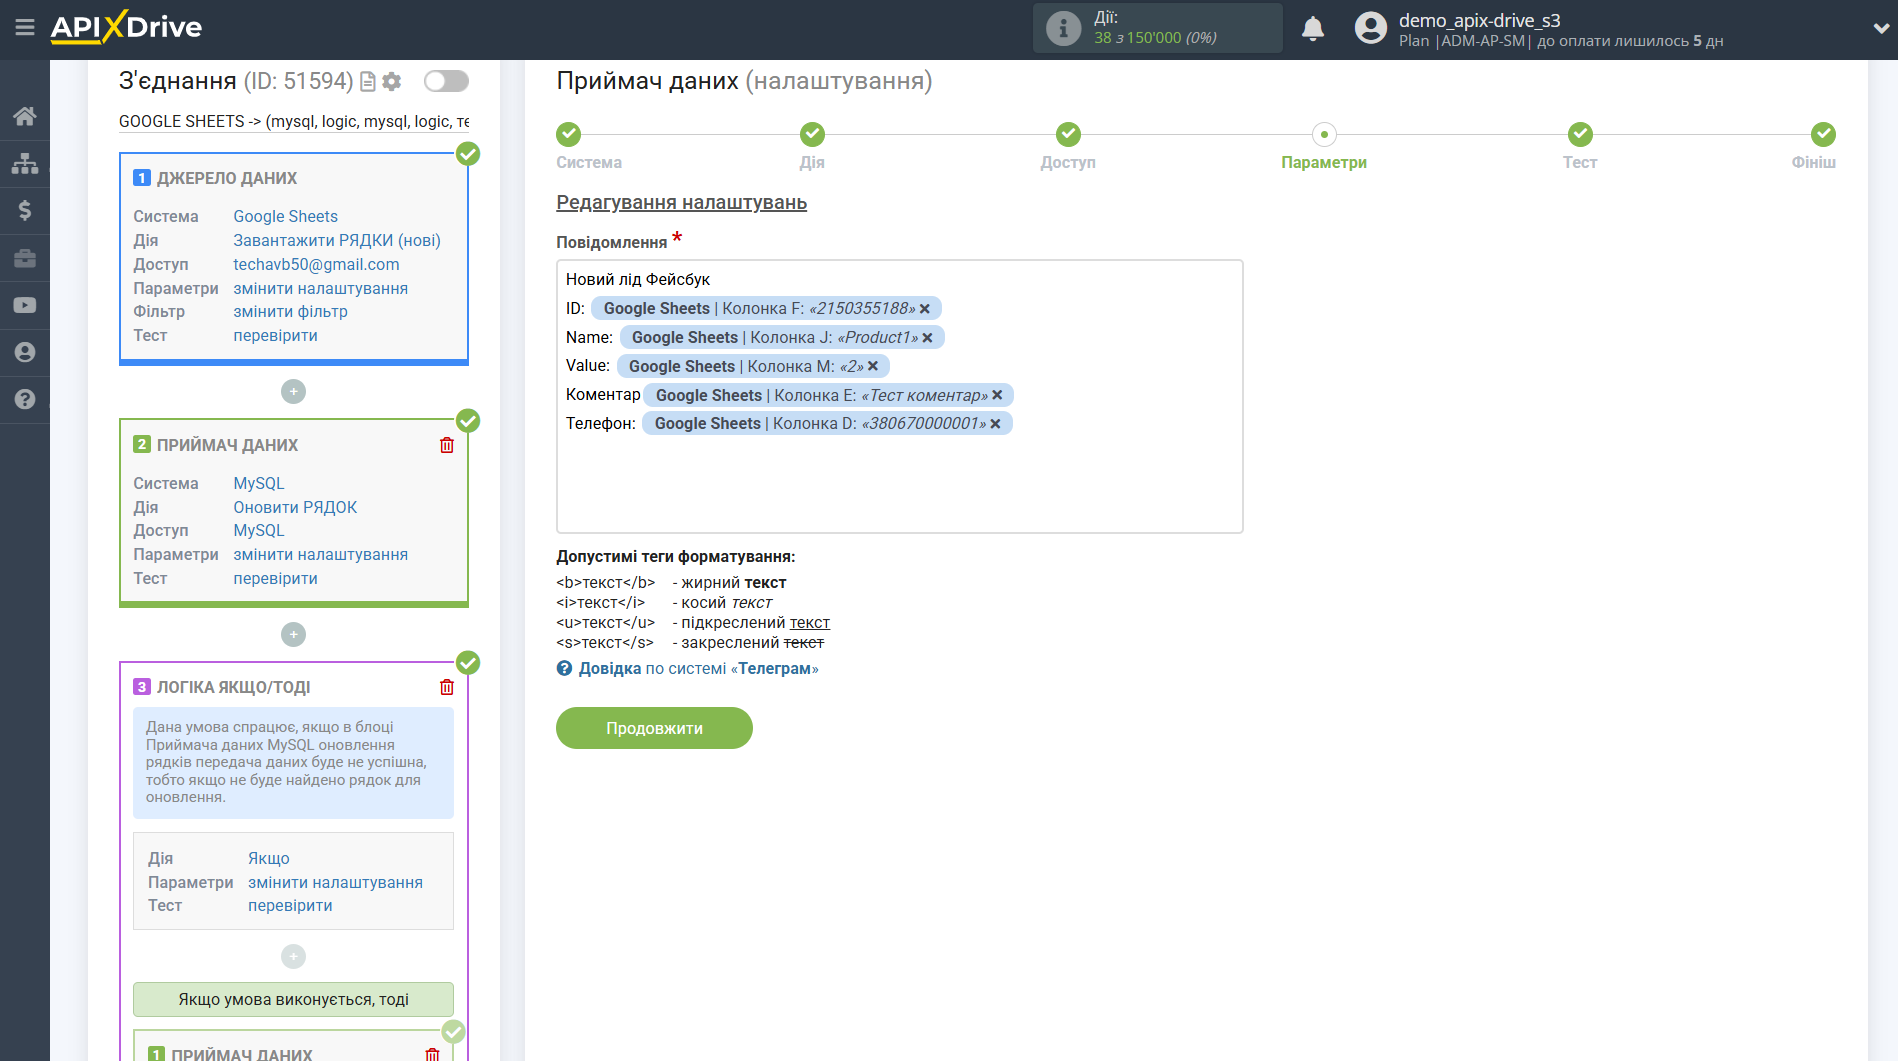Image resolution: width=1898 pixels, height=1061 pixels.
Task: Remove the Колонка J Product1 tag
Action: (927, 338)
